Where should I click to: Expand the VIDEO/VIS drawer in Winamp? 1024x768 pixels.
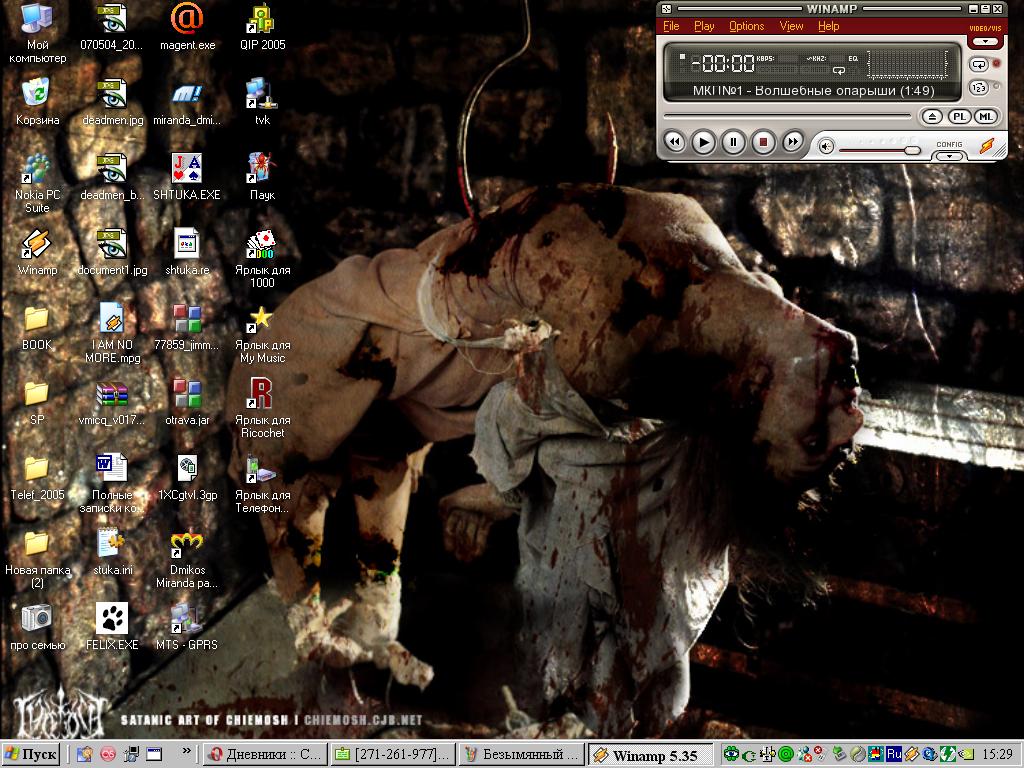(985, 42)
